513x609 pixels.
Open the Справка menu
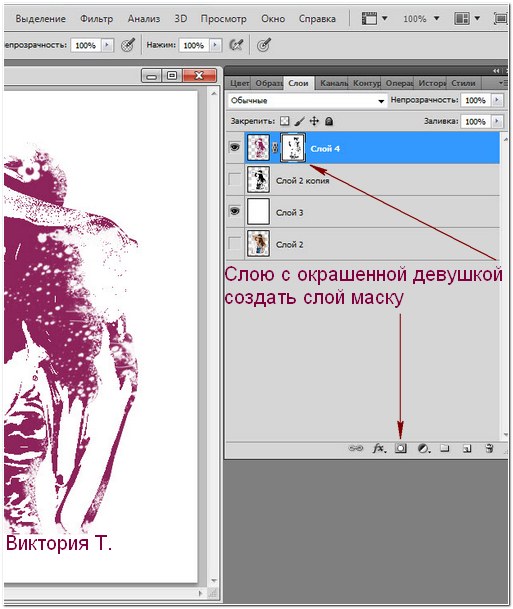click(x=317, y=19)
